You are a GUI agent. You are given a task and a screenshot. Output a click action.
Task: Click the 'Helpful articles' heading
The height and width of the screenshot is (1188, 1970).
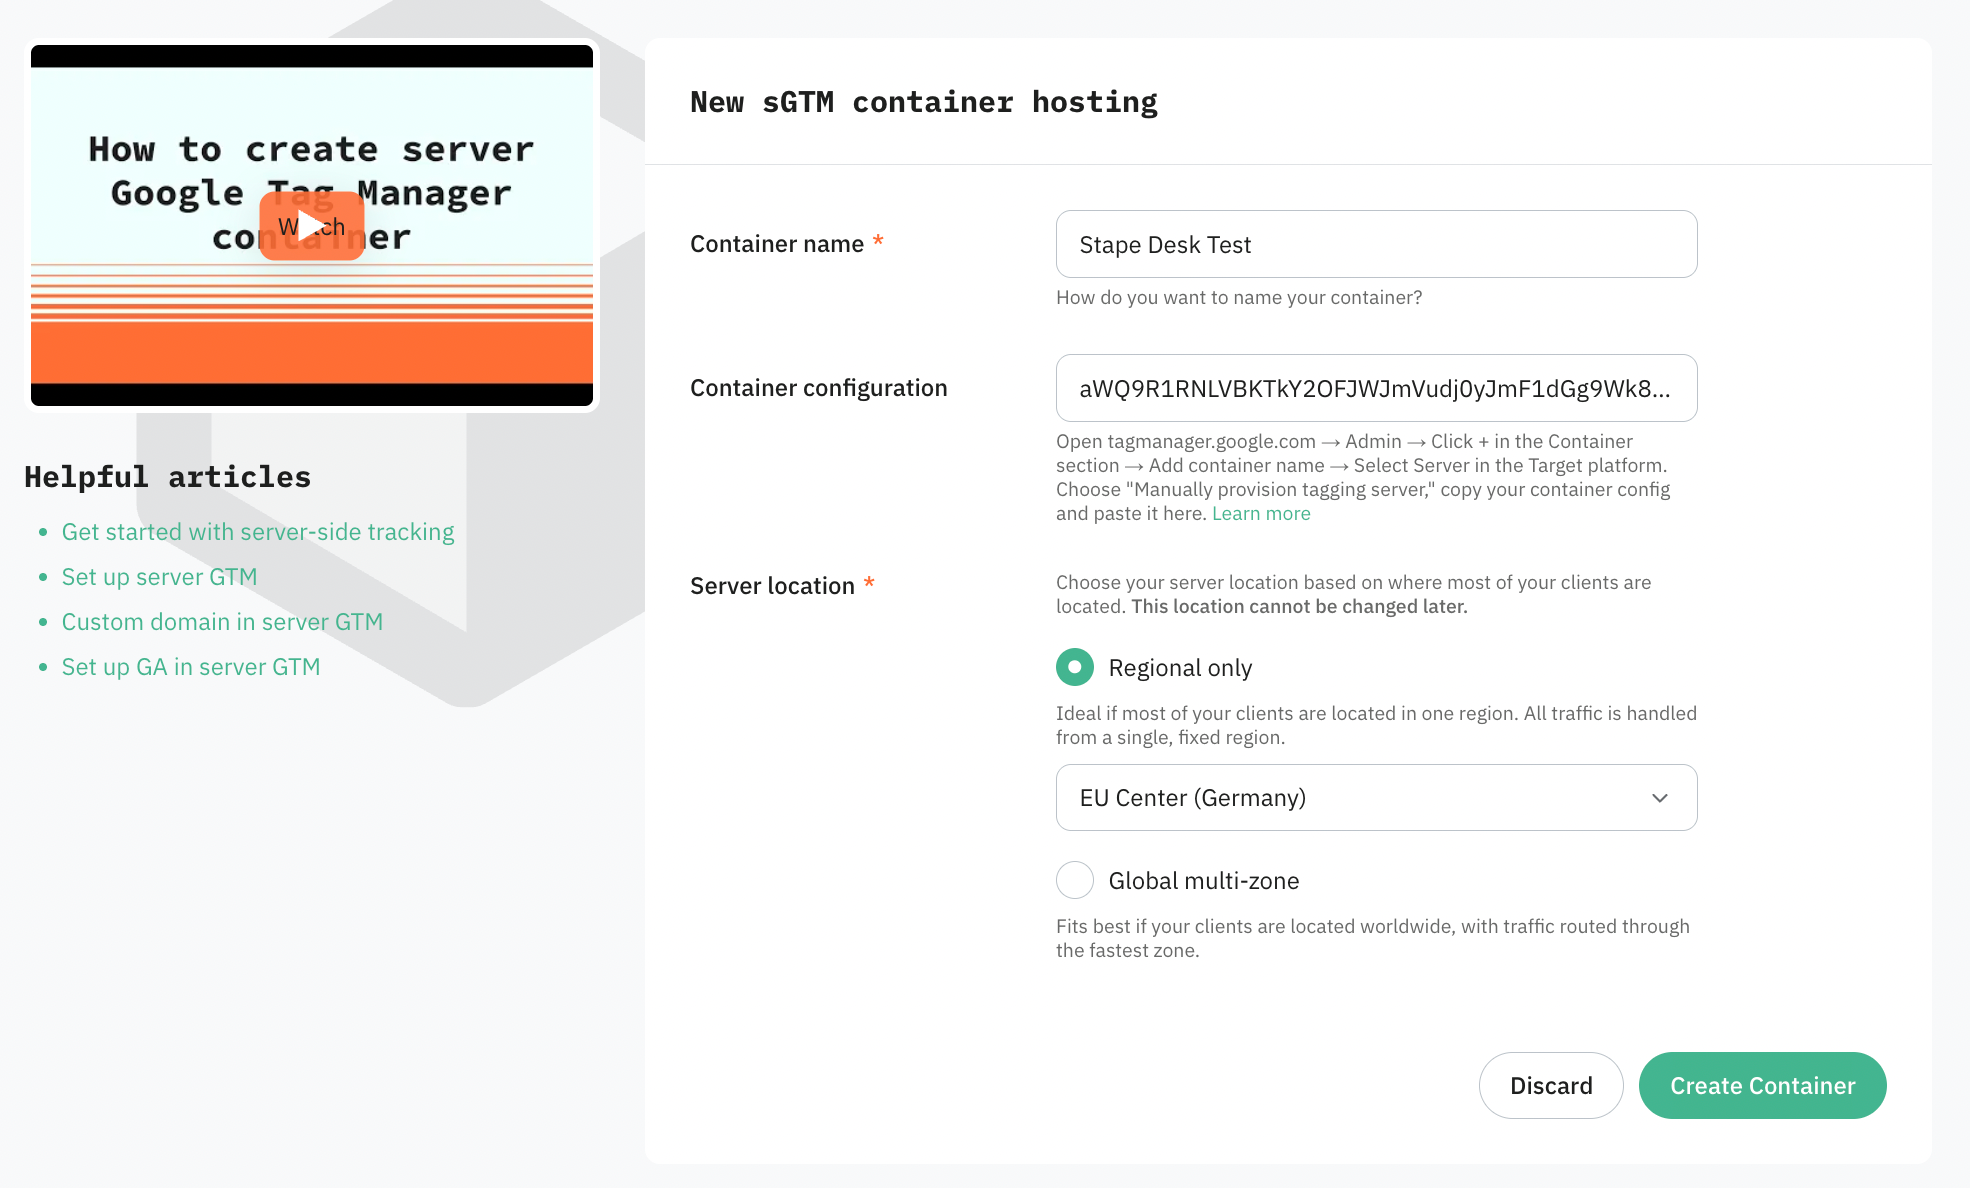pos(167,477)
